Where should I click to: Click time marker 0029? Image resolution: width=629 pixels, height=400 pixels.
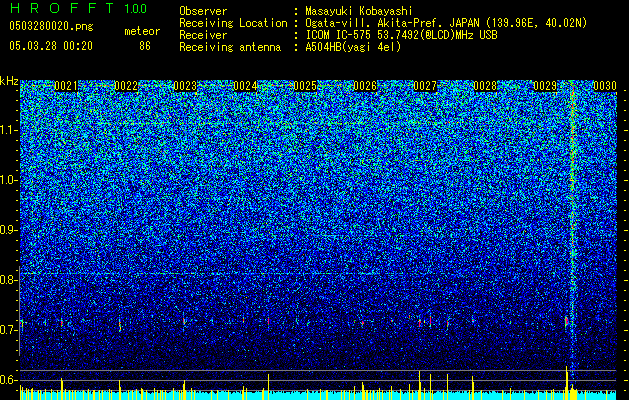click(545, 86)
